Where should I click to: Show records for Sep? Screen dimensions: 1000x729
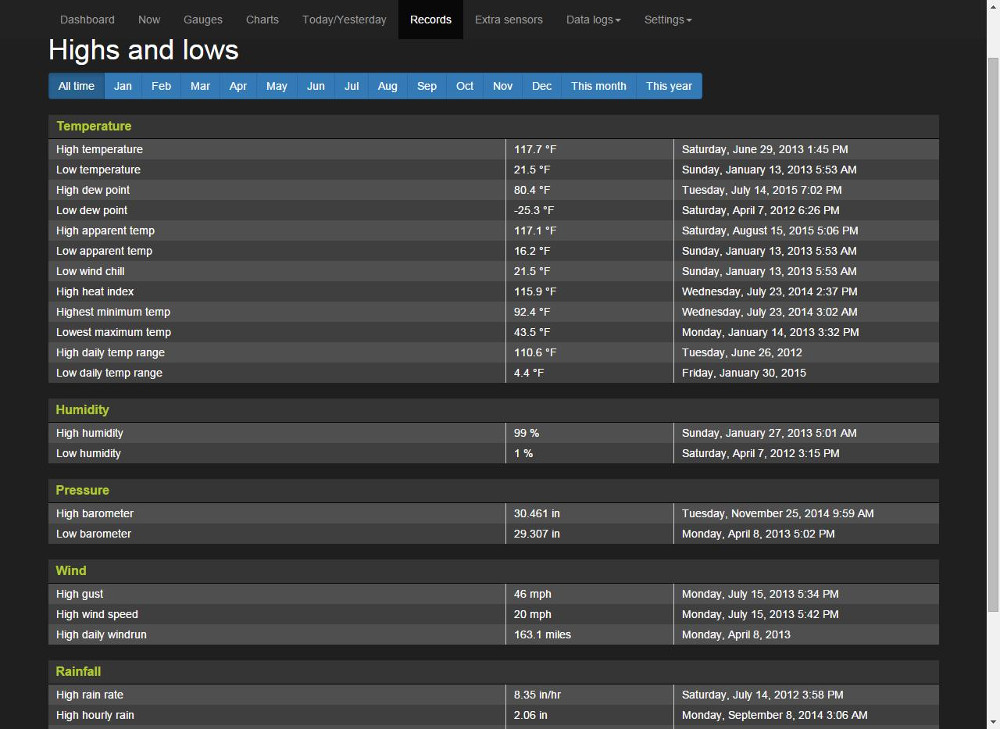(427, 86)
